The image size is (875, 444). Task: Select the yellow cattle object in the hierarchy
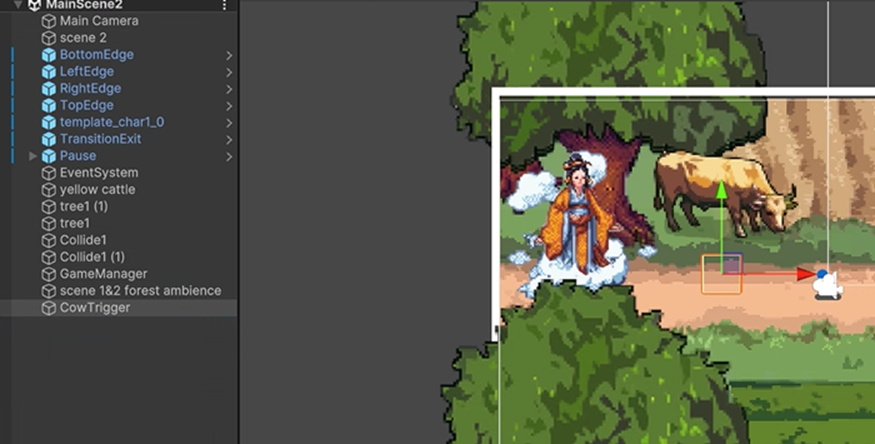[97, 190]
